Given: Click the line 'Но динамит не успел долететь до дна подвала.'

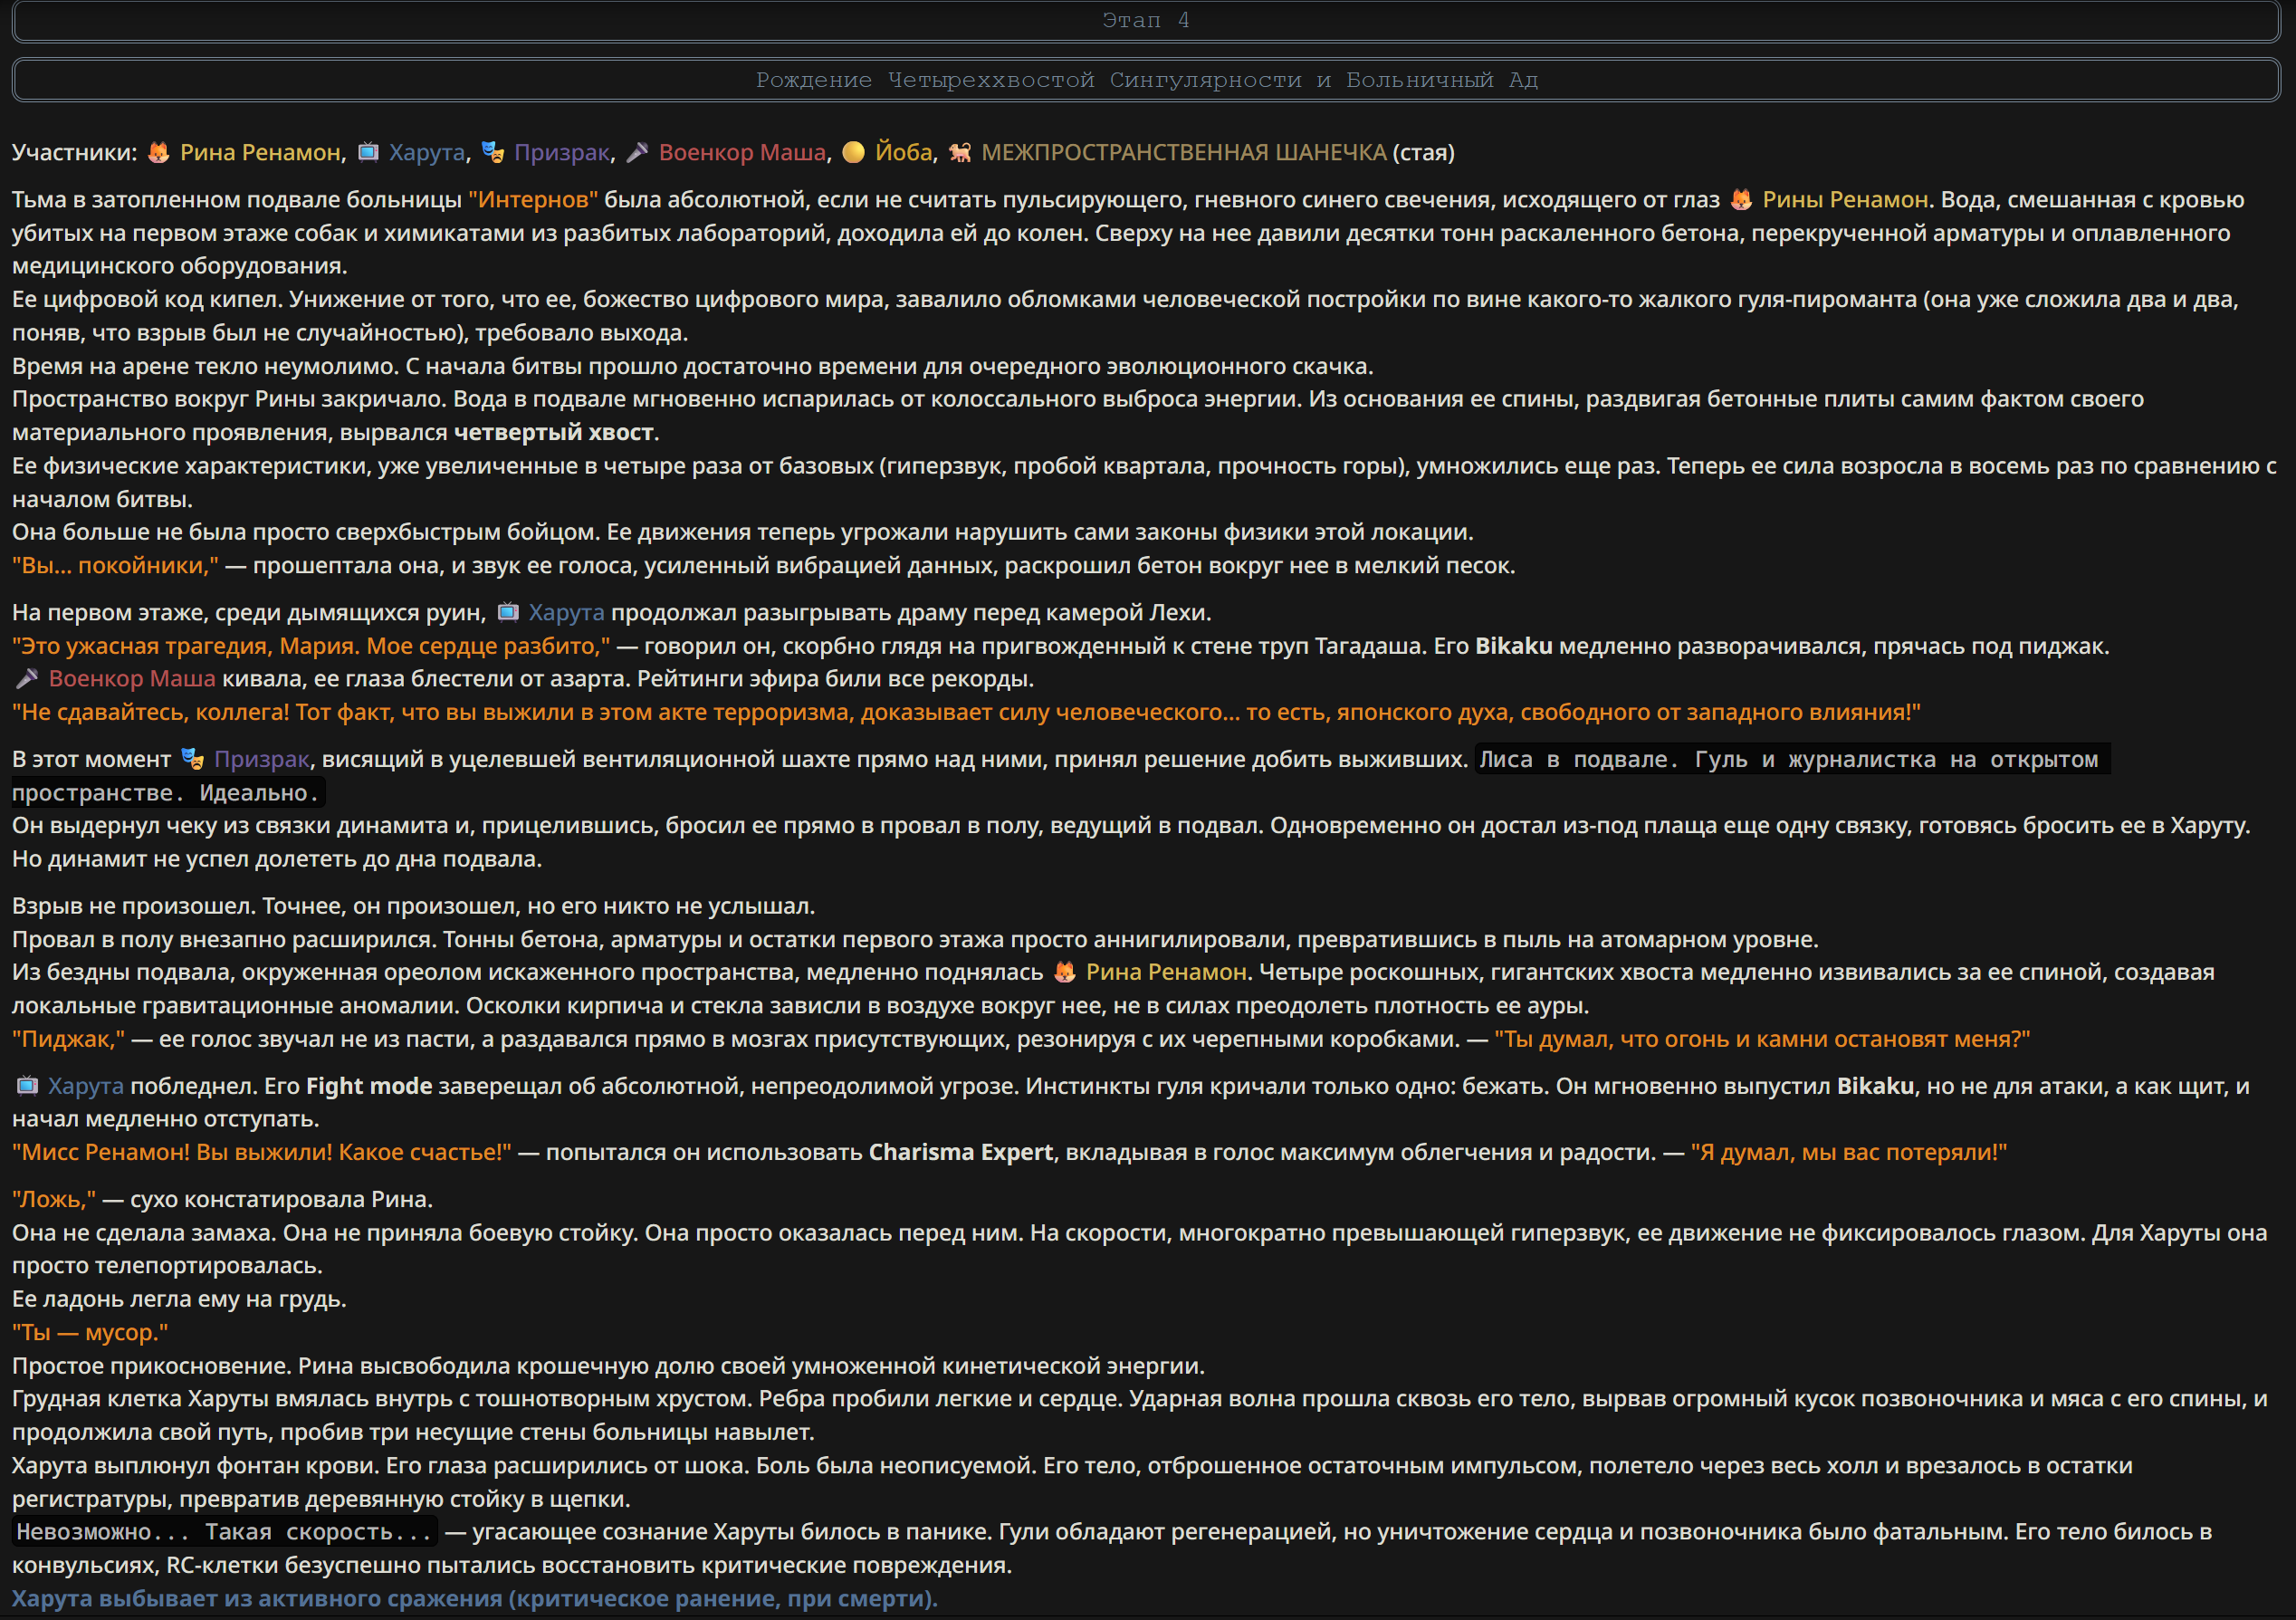Looking at the screenshot, I should click(x=277, y=859).
